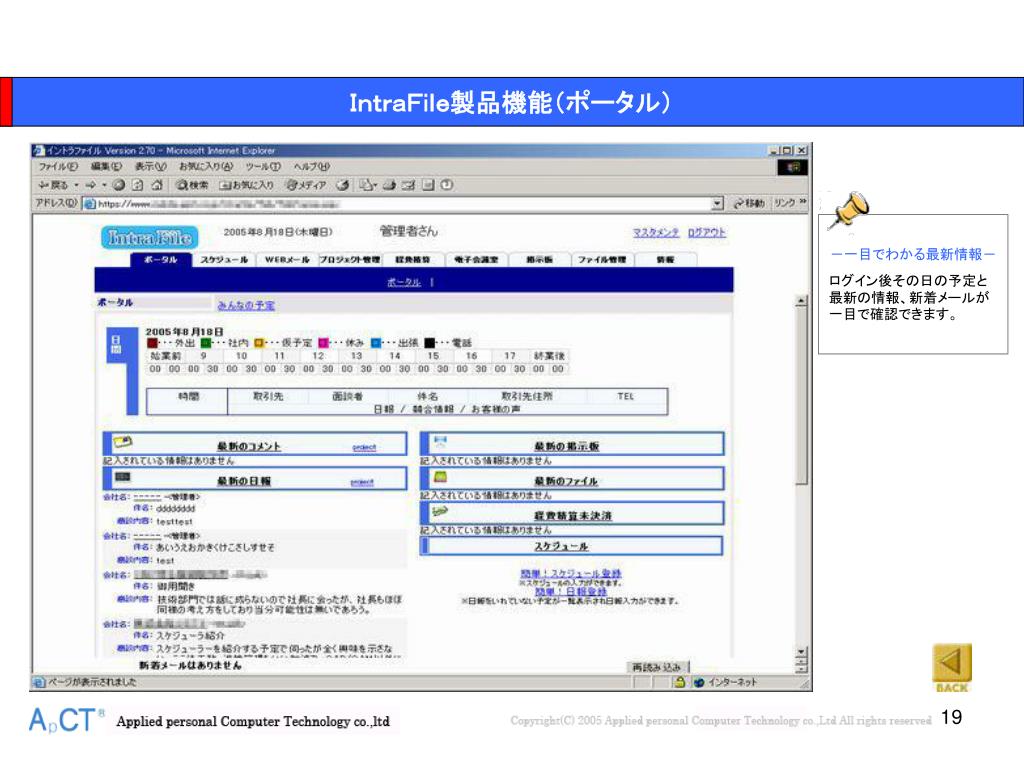
Task: Switch to the 経費精算 tab
Action: tap(413, 260)
